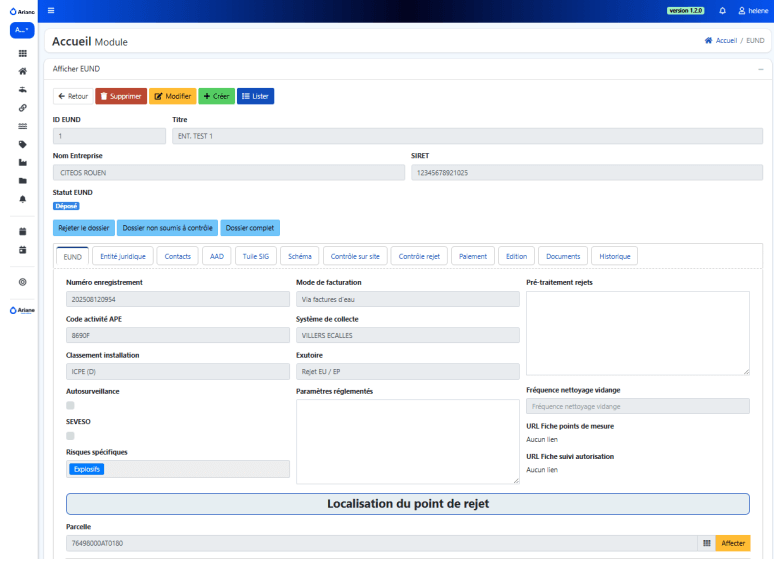Viewport: 774px width, 561px height.
Task: Click the Rejeter le dossier button
Action: coord(84,228)
